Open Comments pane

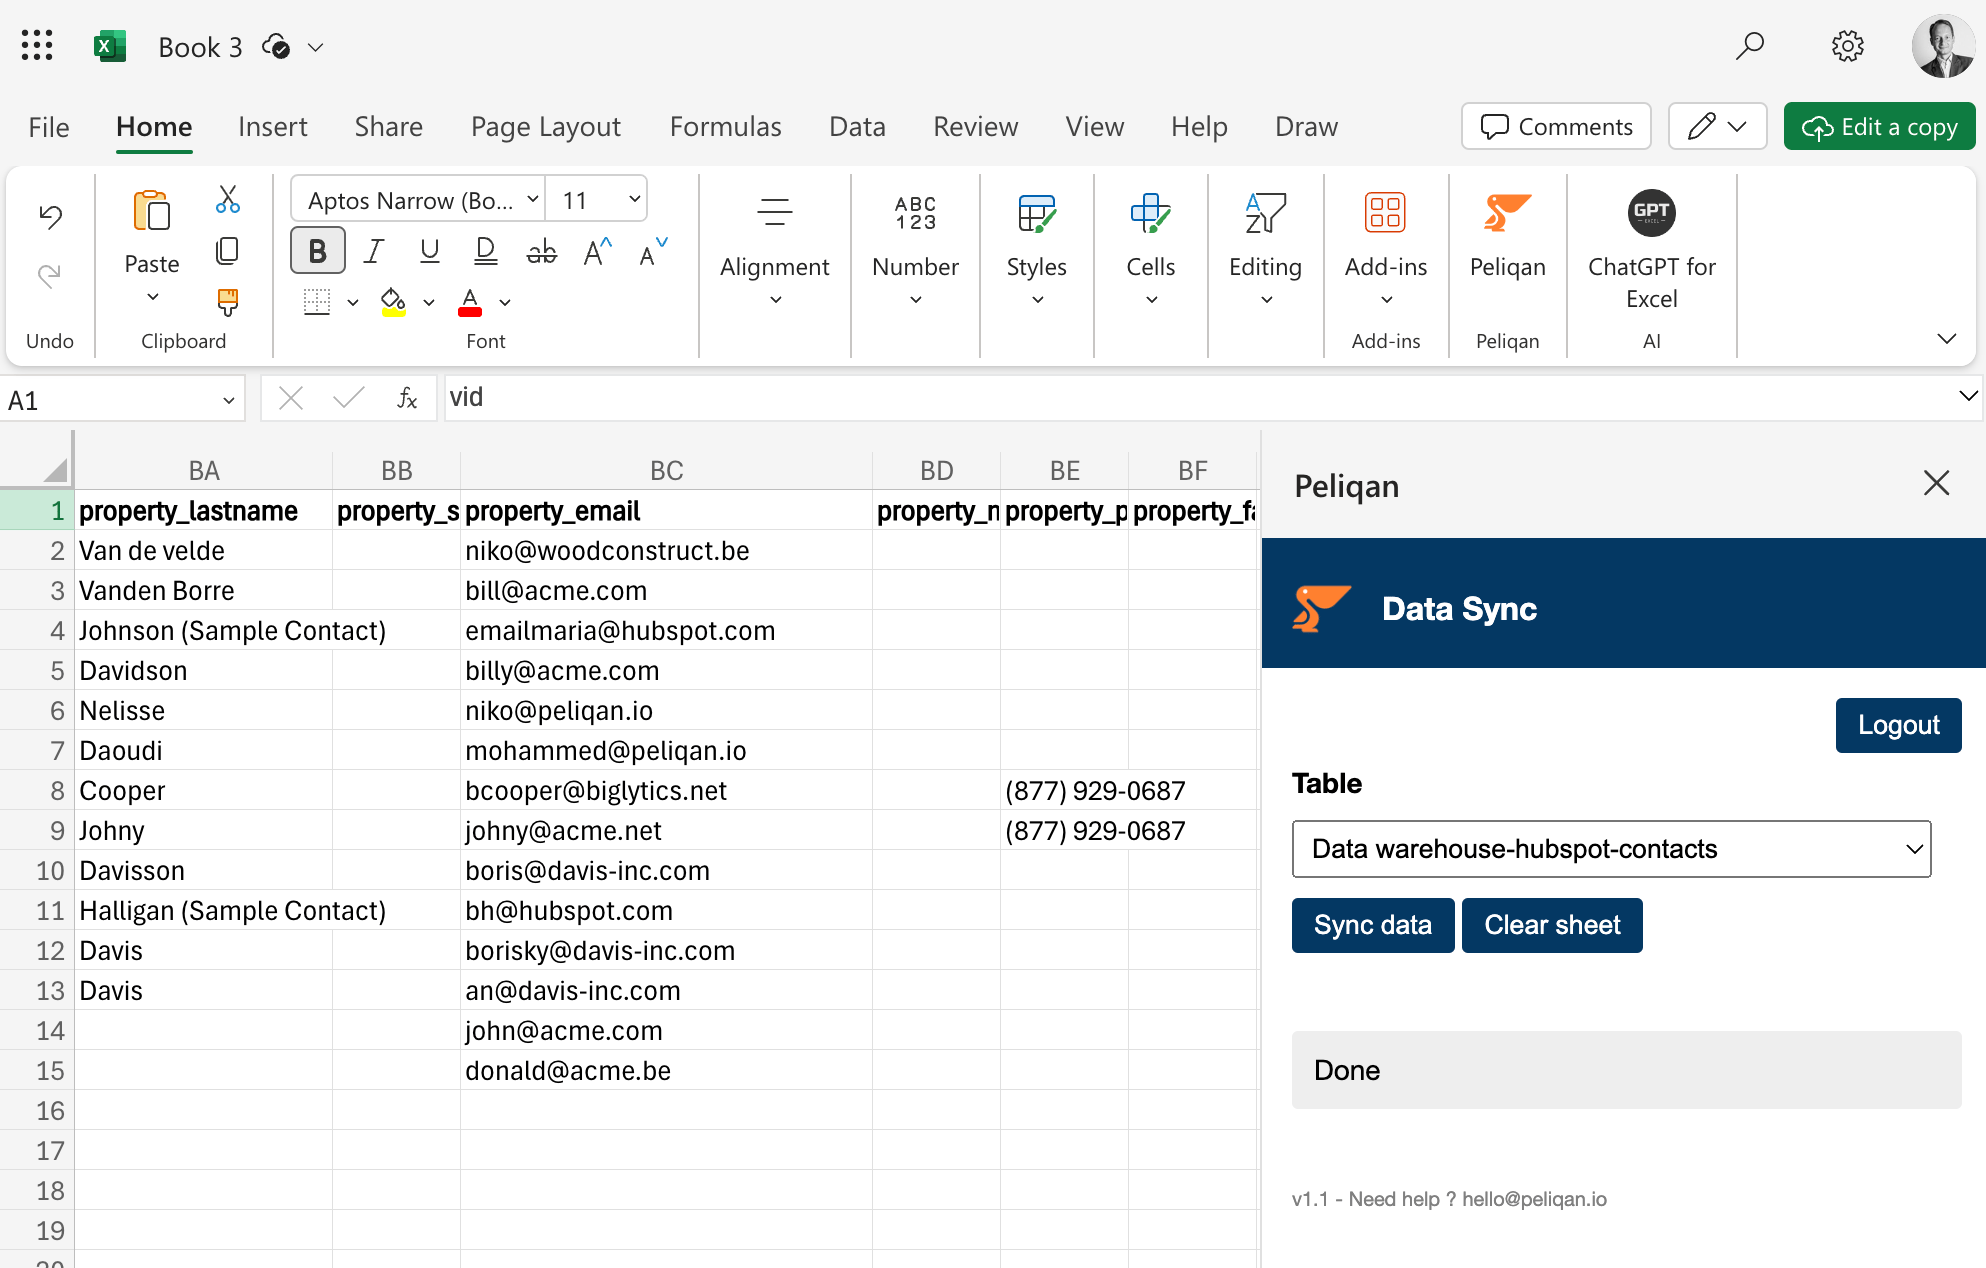point(1556,126)
